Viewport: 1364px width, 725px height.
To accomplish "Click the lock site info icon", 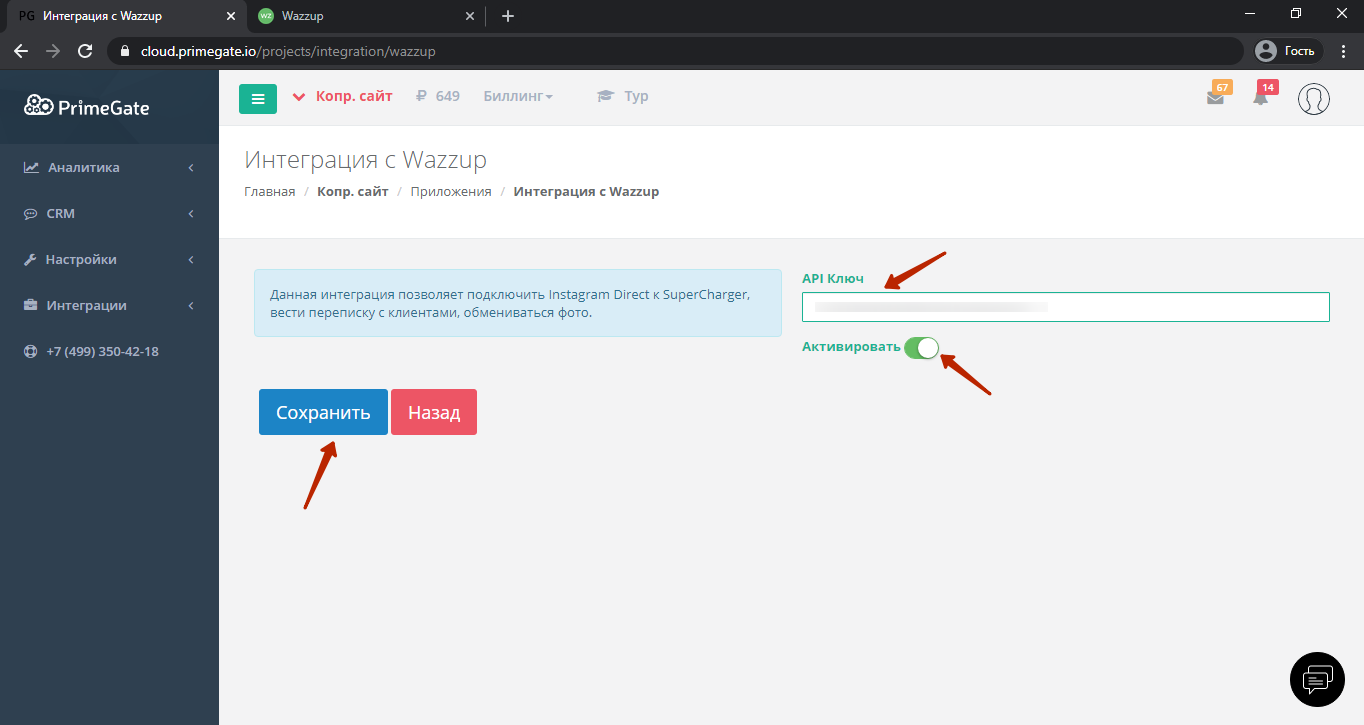I will tap(125, 51).
